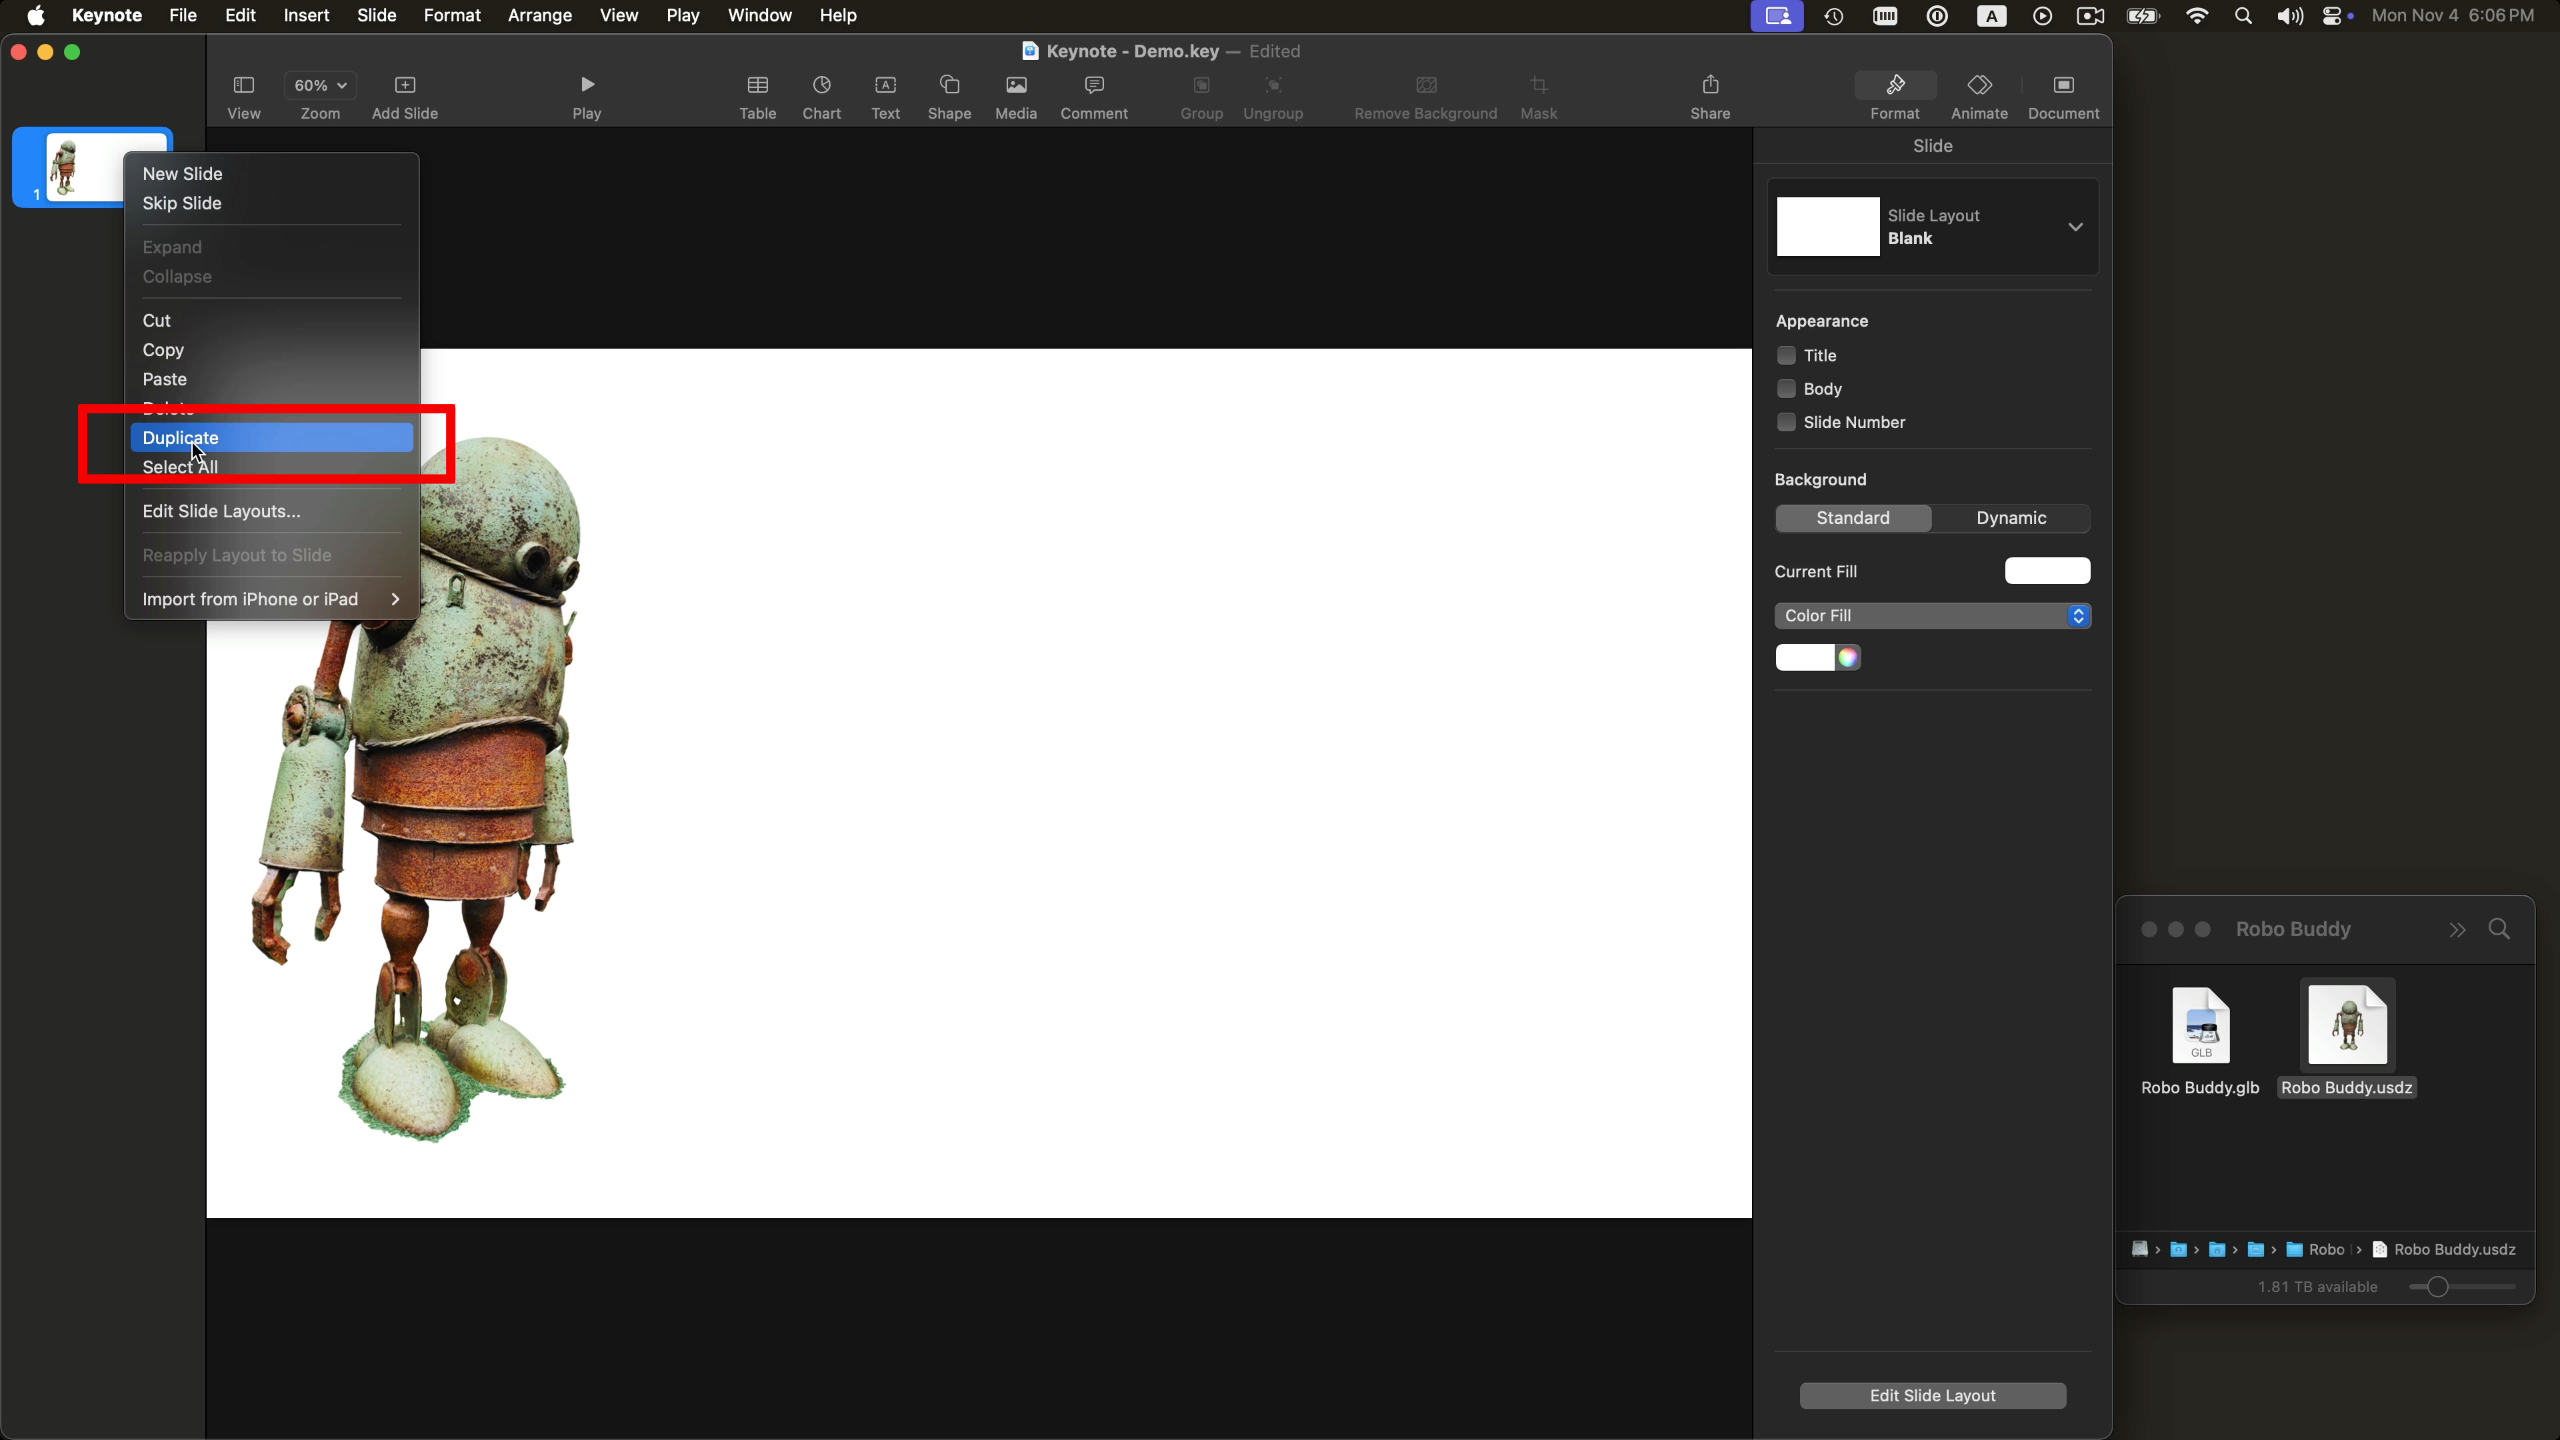Switch background to Dynamic

[2010, 518]
